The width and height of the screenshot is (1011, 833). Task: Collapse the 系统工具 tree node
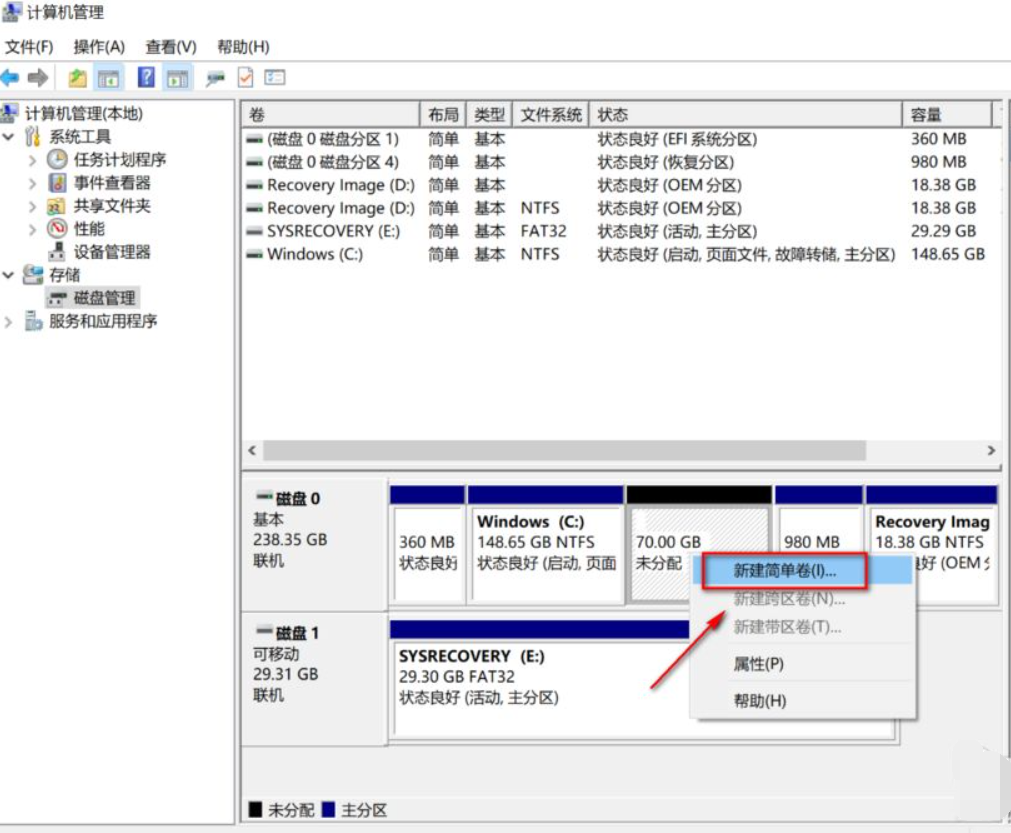pos(9,135)
